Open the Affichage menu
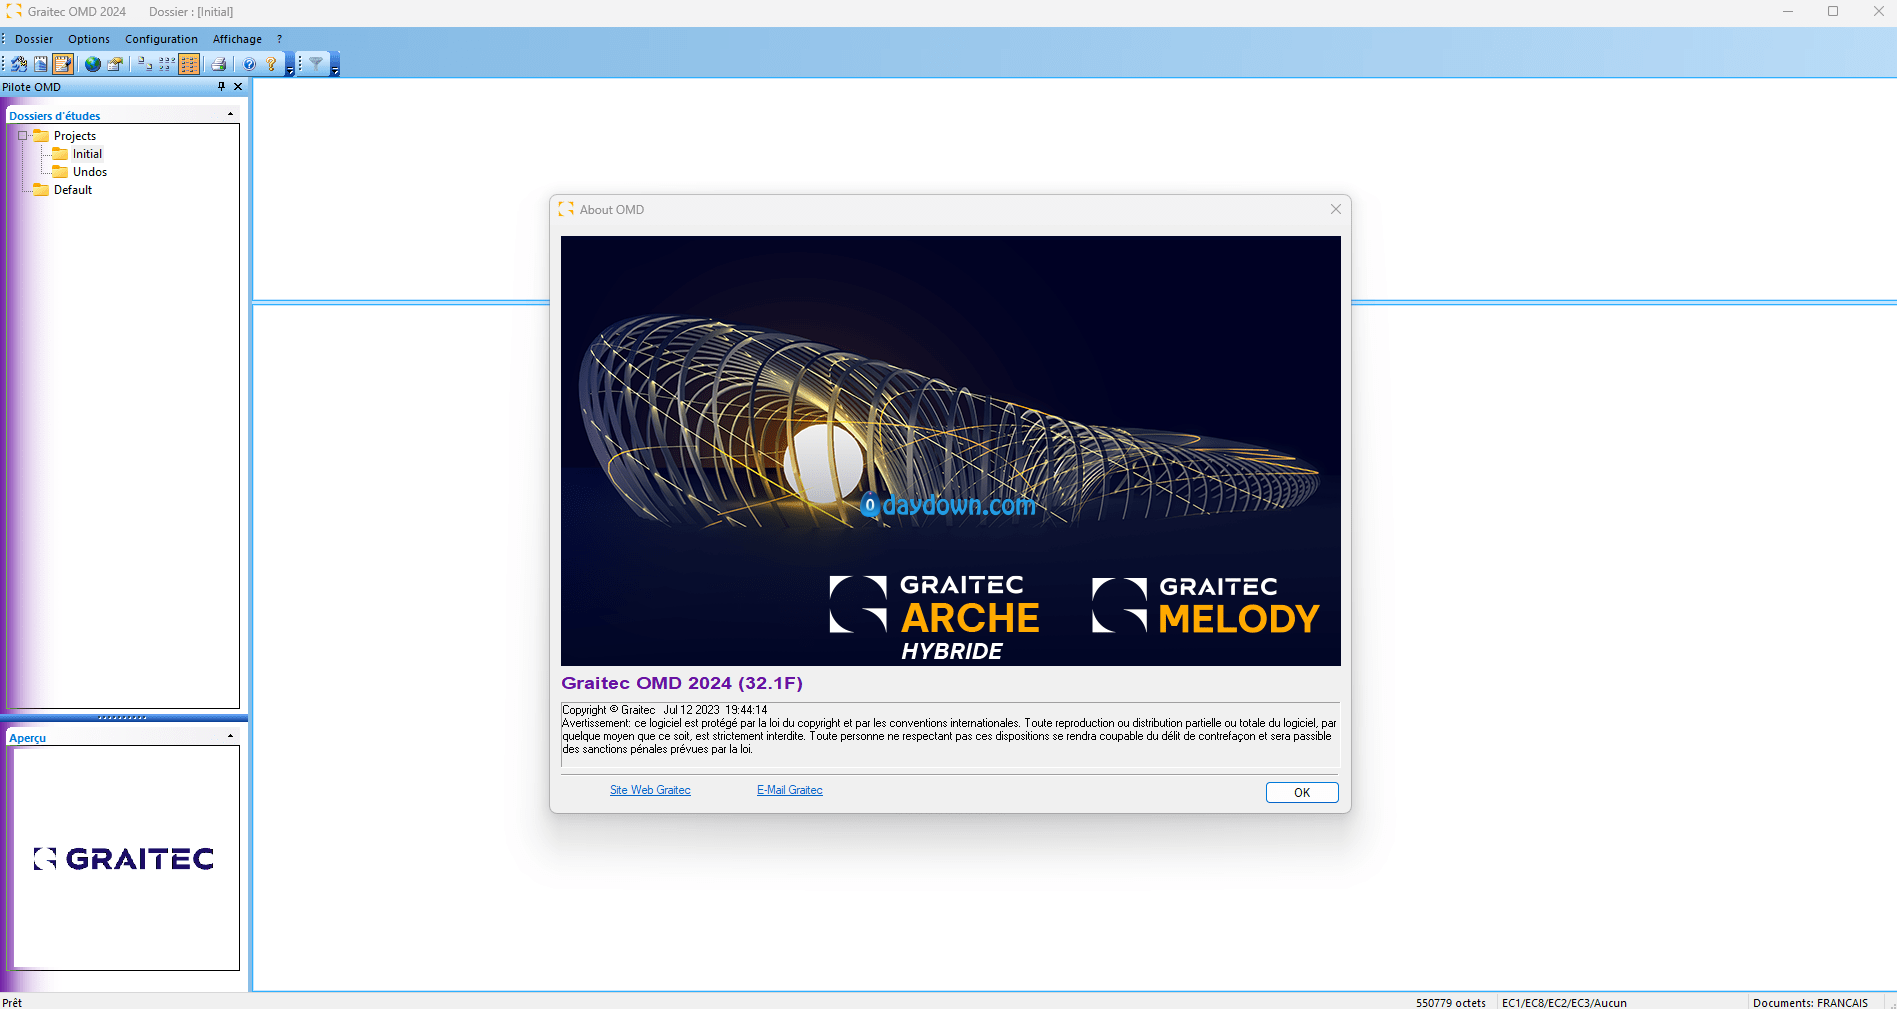The width and height of the screenshot is (1897, 1009). coord(237,39)
